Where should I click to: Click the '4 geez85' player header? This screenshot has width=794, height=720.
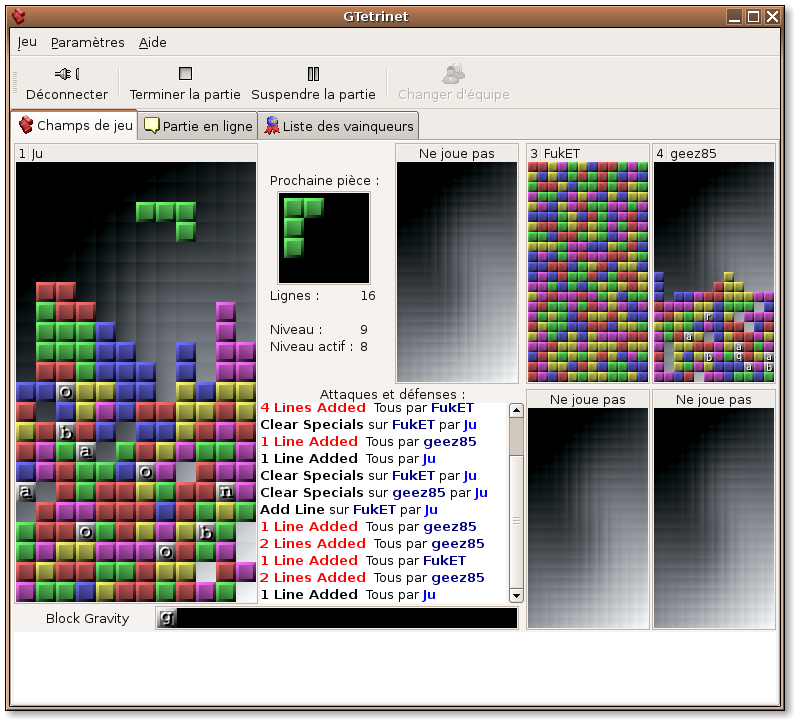[x=714, y=153]
